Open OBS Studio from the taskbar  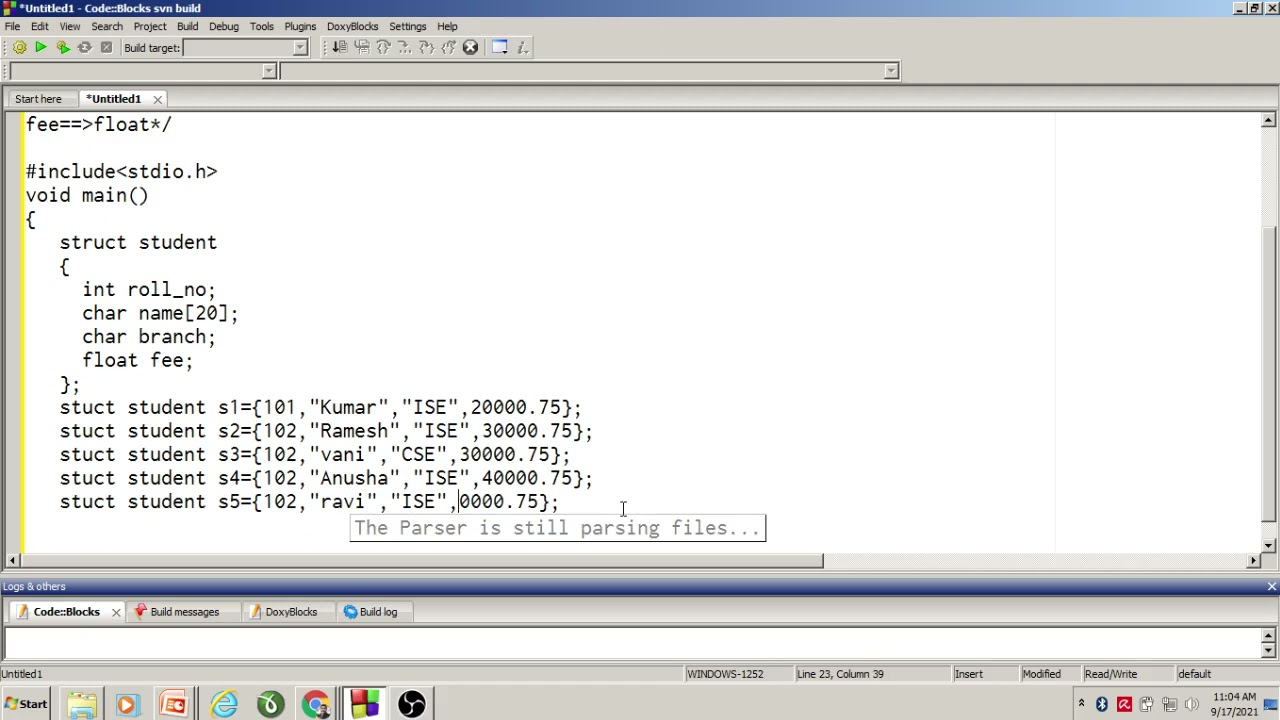pos(411,705)
